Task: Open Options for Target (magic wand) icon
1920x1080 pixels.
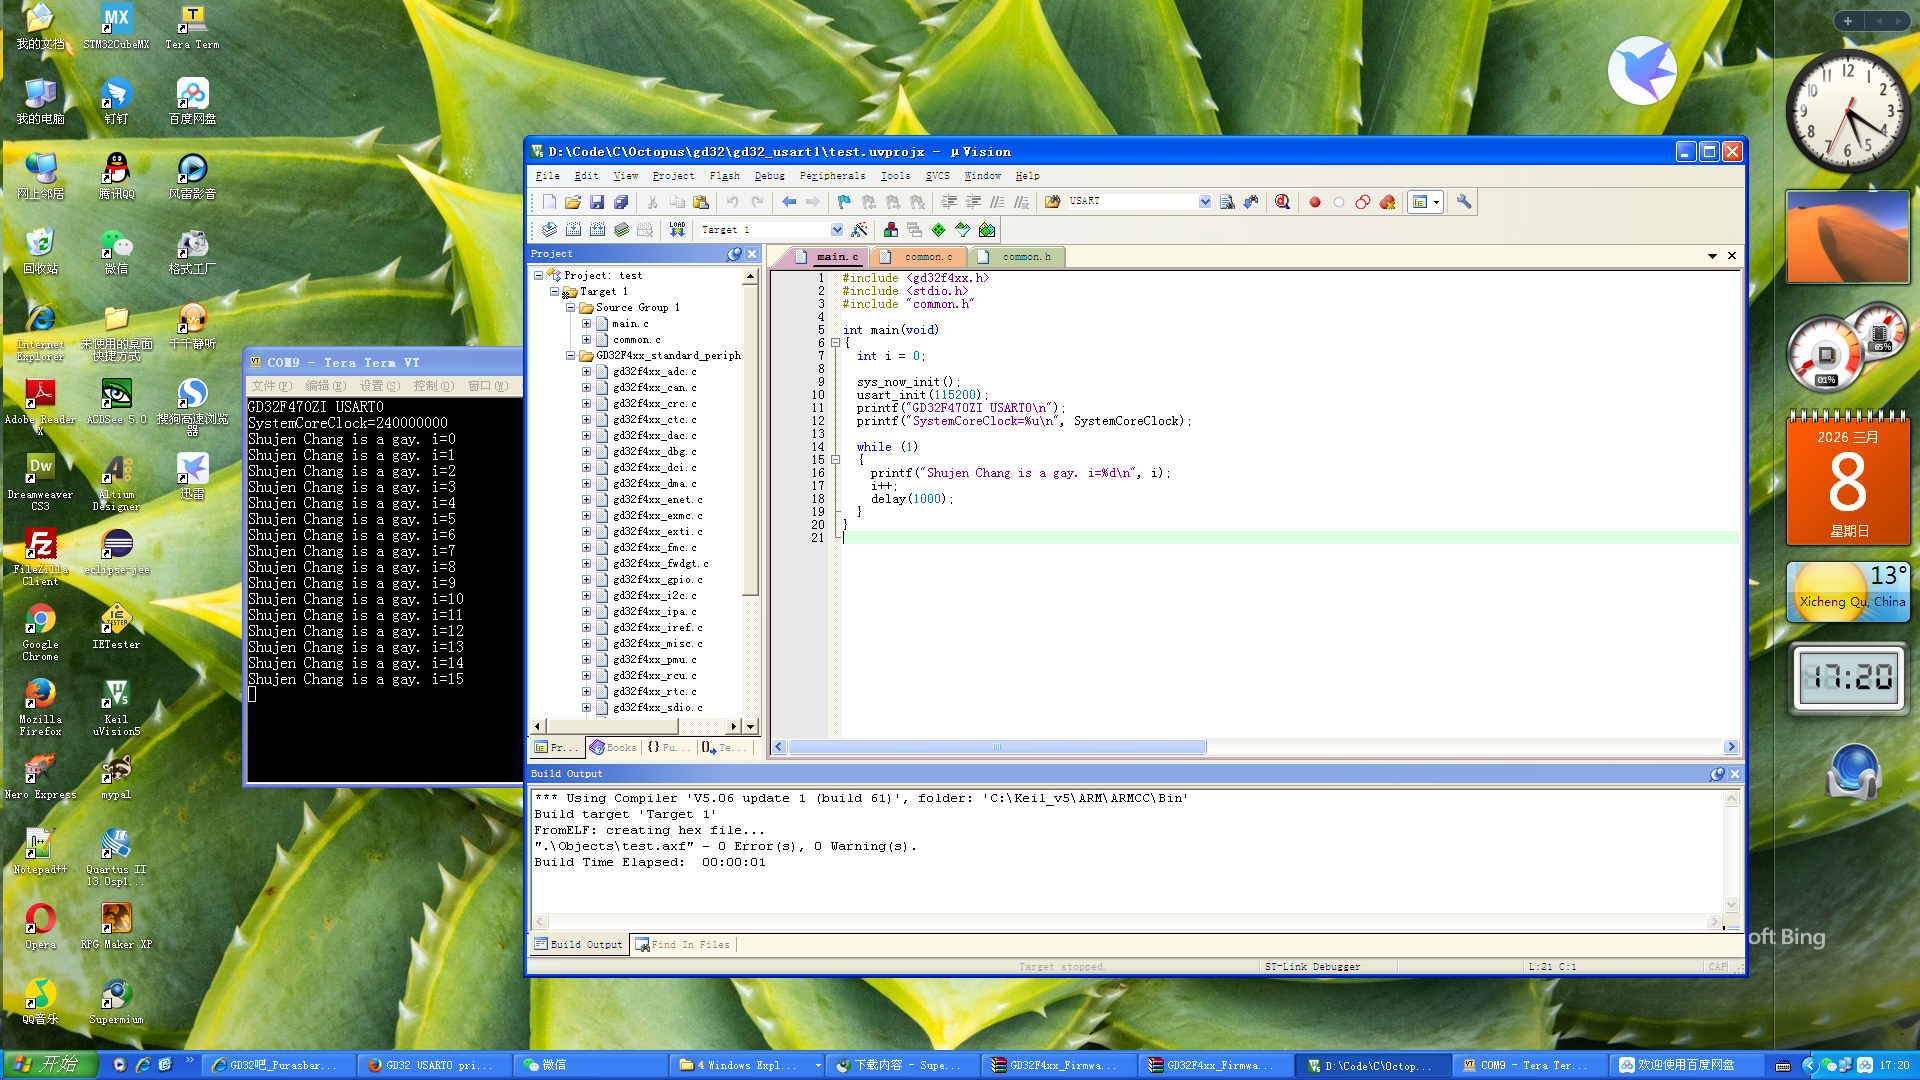Action: tap(859, 230)
